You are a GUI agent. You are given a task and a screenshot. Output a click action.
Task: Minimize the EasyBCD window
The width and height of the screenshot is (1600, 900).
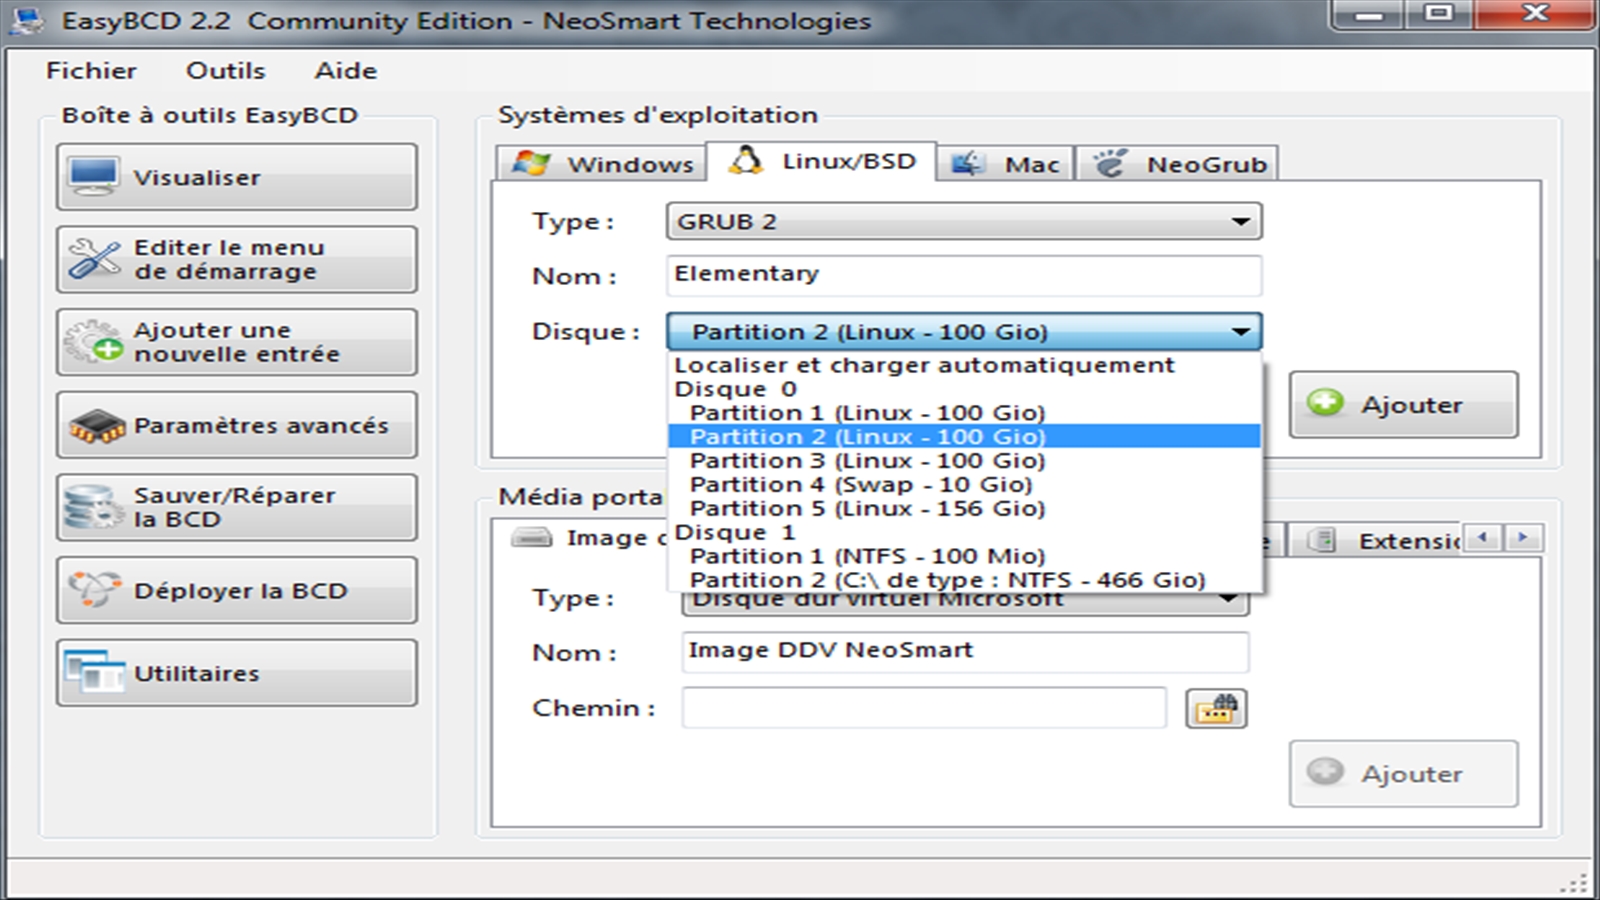pos(1369,15)
